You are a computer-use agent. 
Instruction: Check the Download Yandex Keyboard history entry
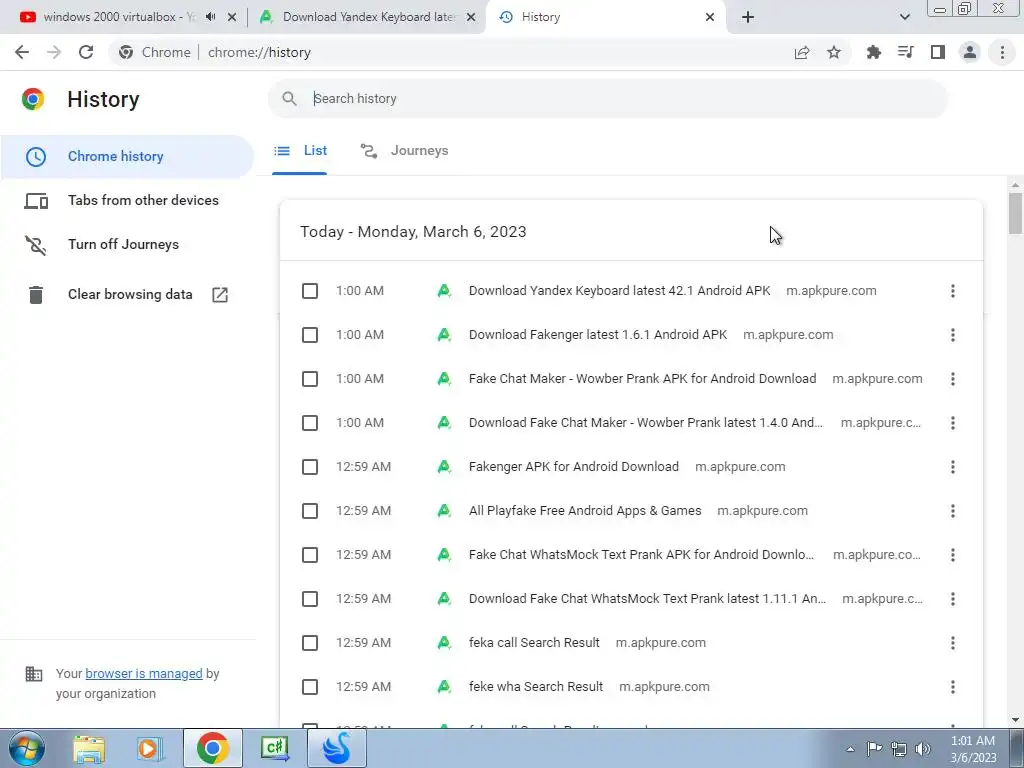click(310, 291)
